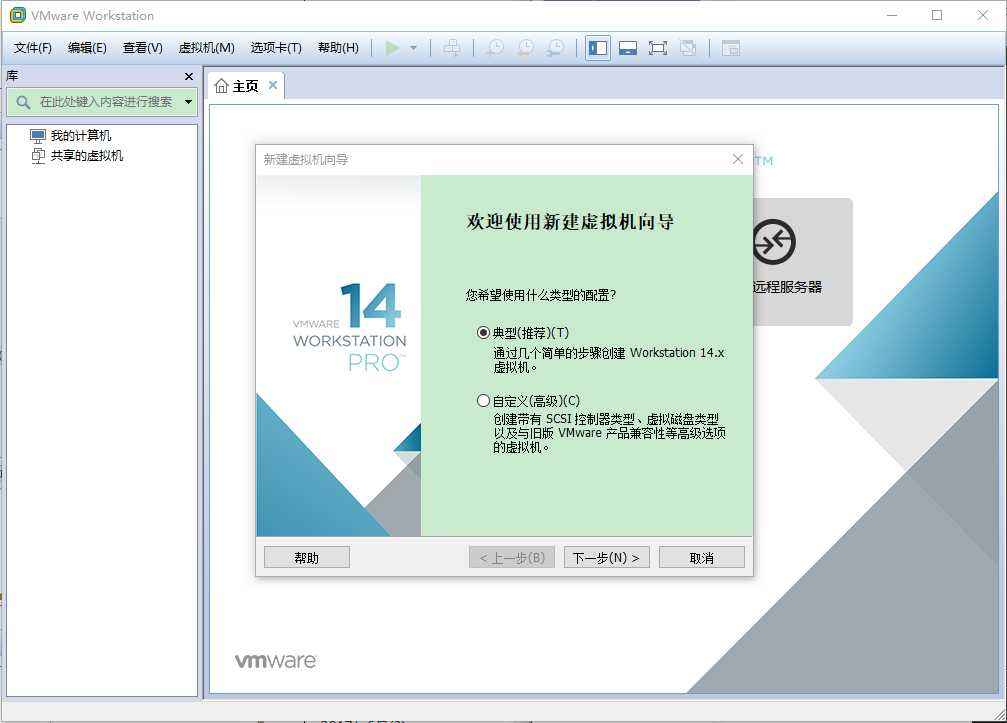Click the console view toolbar icon
This screenshot has width=1007, height=723.
point(731,48)
